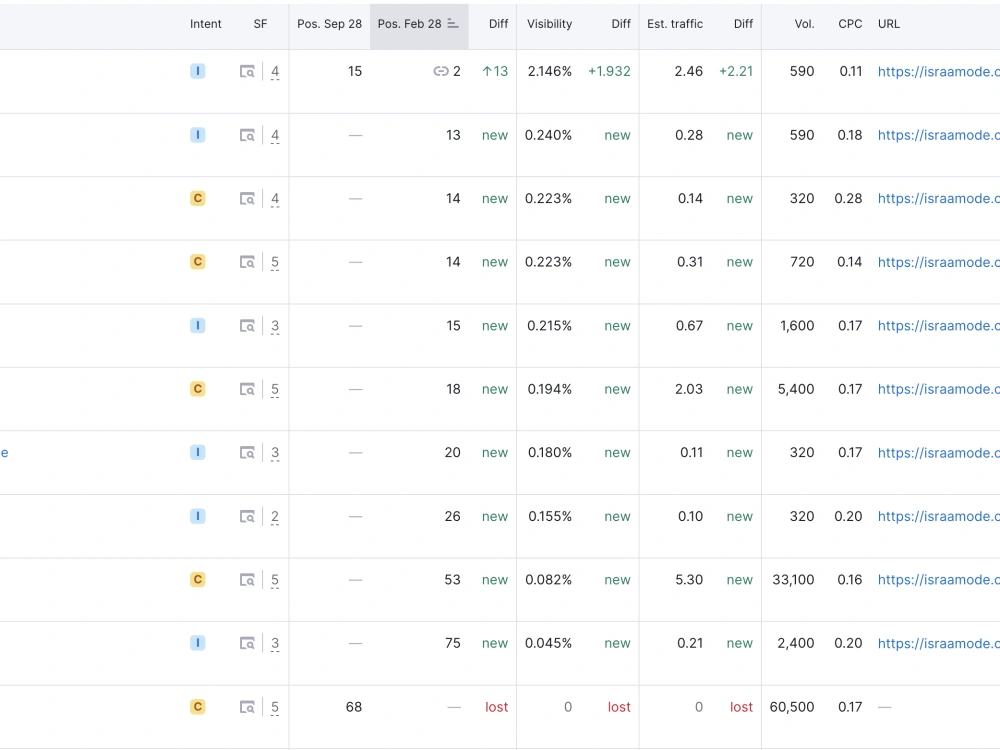
Task: Sort by Visibility column header
Action: pyautogui.click(x=549, y=24)
